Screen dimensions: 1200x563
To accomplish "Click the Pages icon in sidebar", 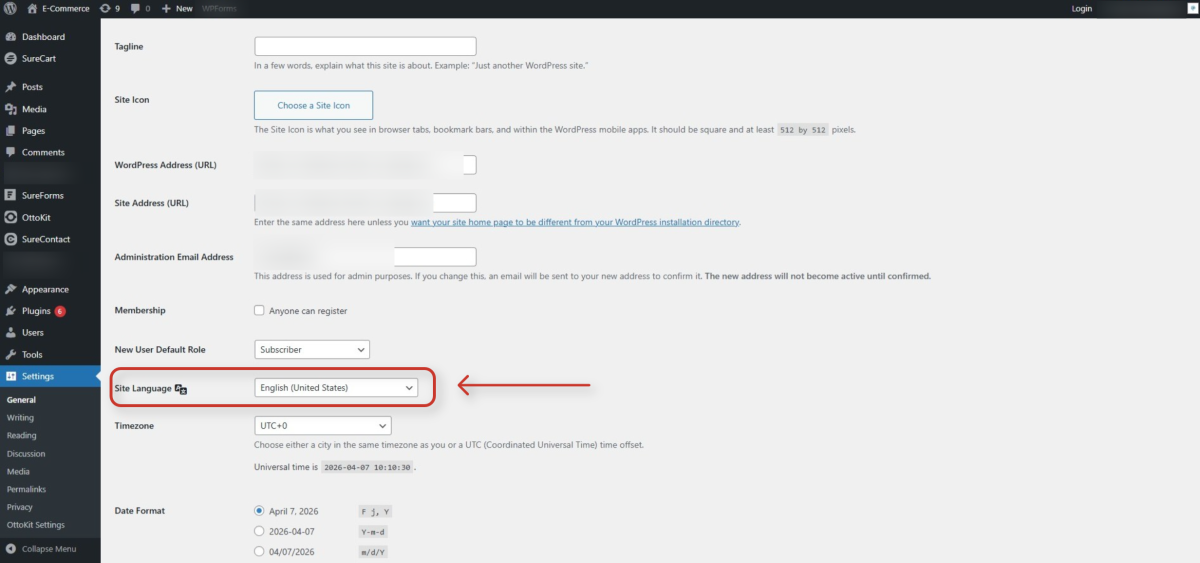I will (x=10, y=131).
